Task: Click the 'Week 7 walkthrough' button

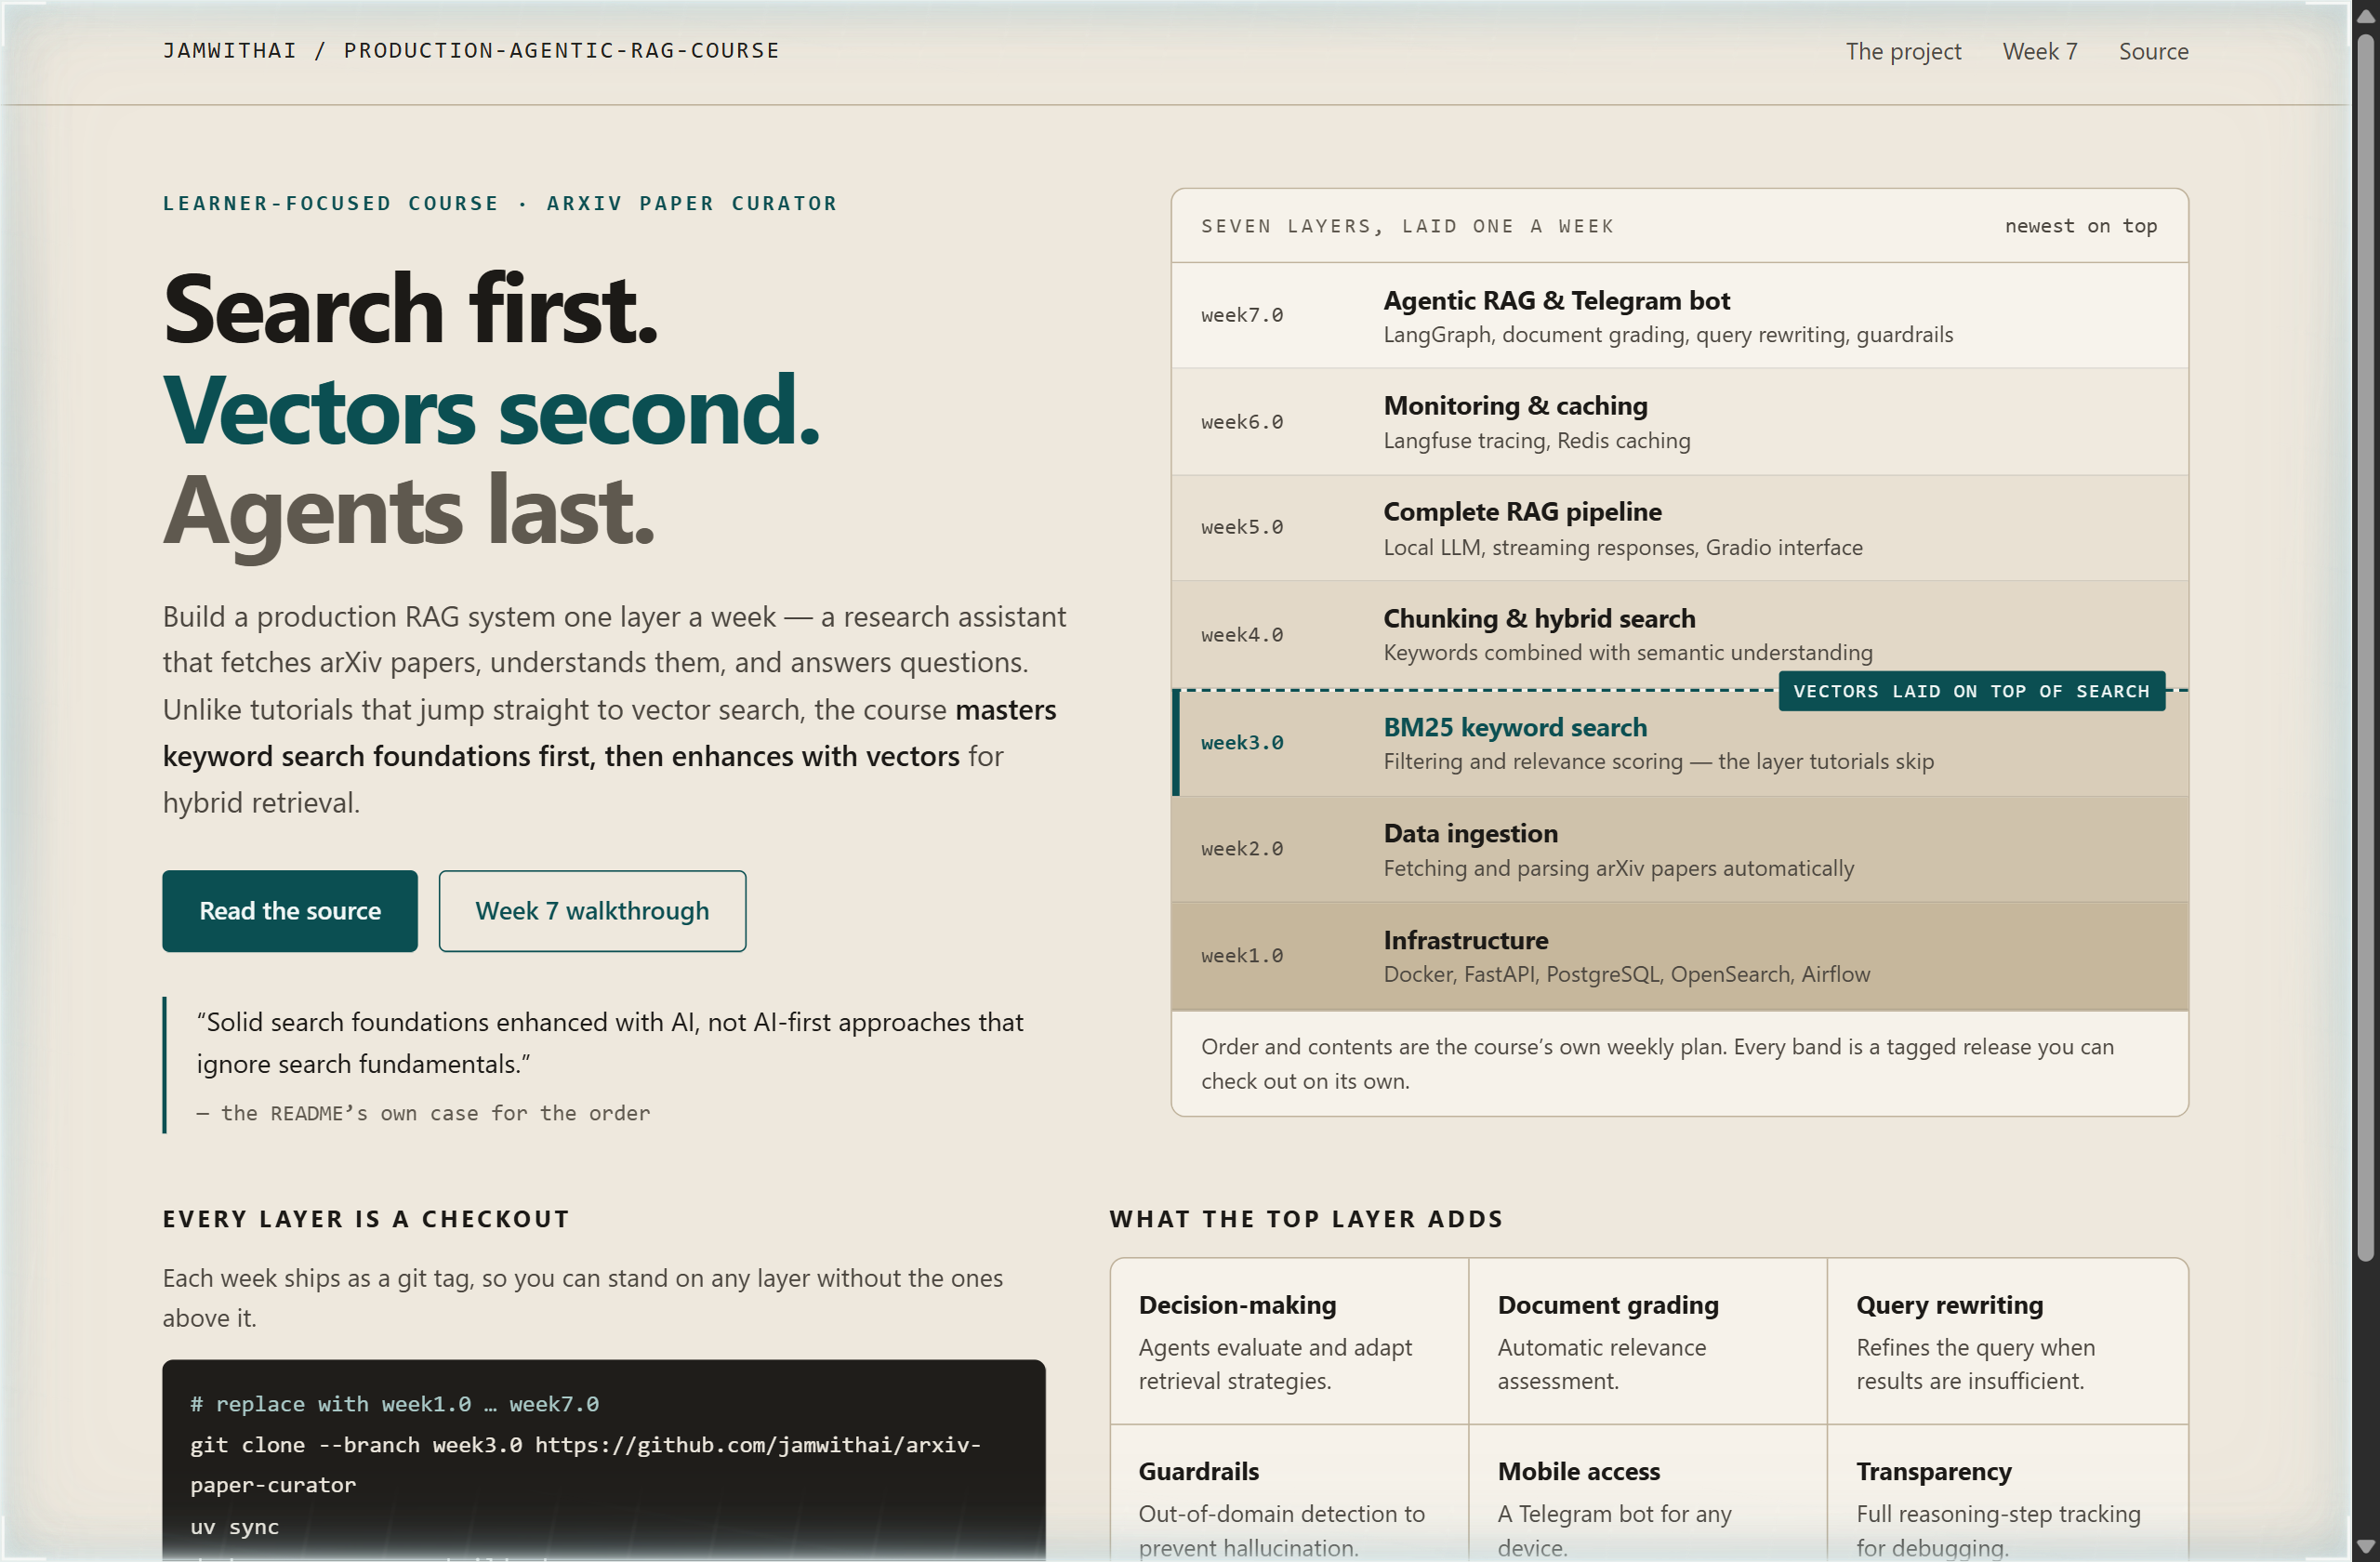Action: click(592, 910)
